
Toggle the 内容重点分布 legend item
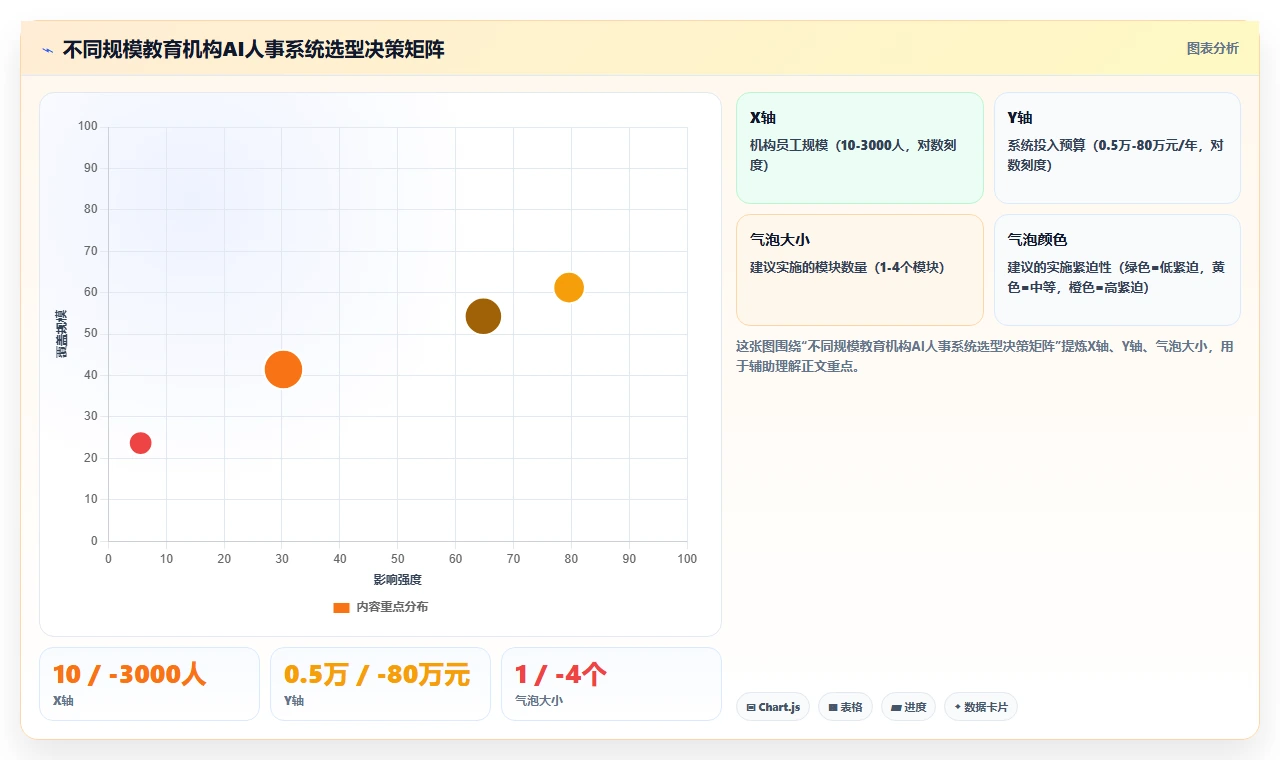380,607
